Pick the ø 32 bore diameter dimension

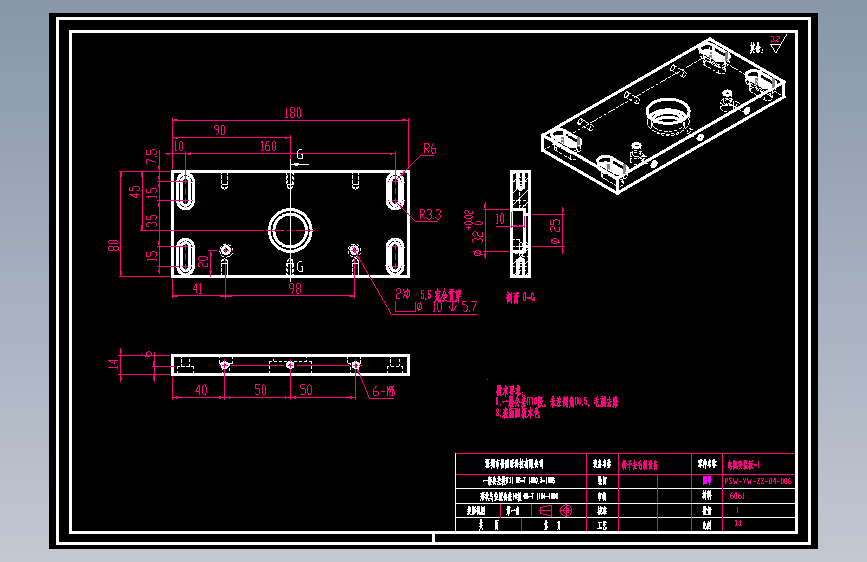478,243
